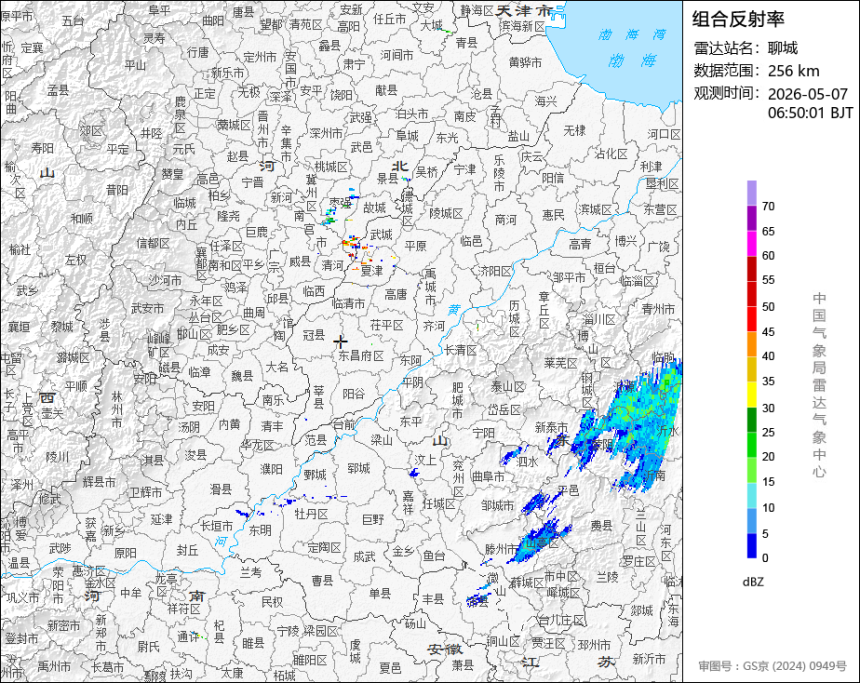Click the 冠县 map label
The image size is (860, 683).
click(x=314, y=334)
